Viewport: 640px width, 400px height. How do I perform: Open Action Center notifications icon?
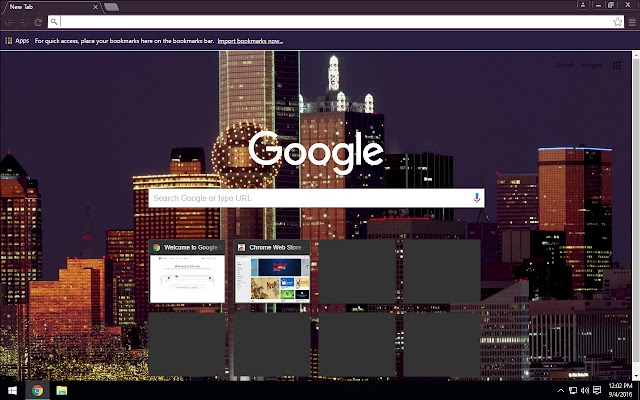click(597, 391)
